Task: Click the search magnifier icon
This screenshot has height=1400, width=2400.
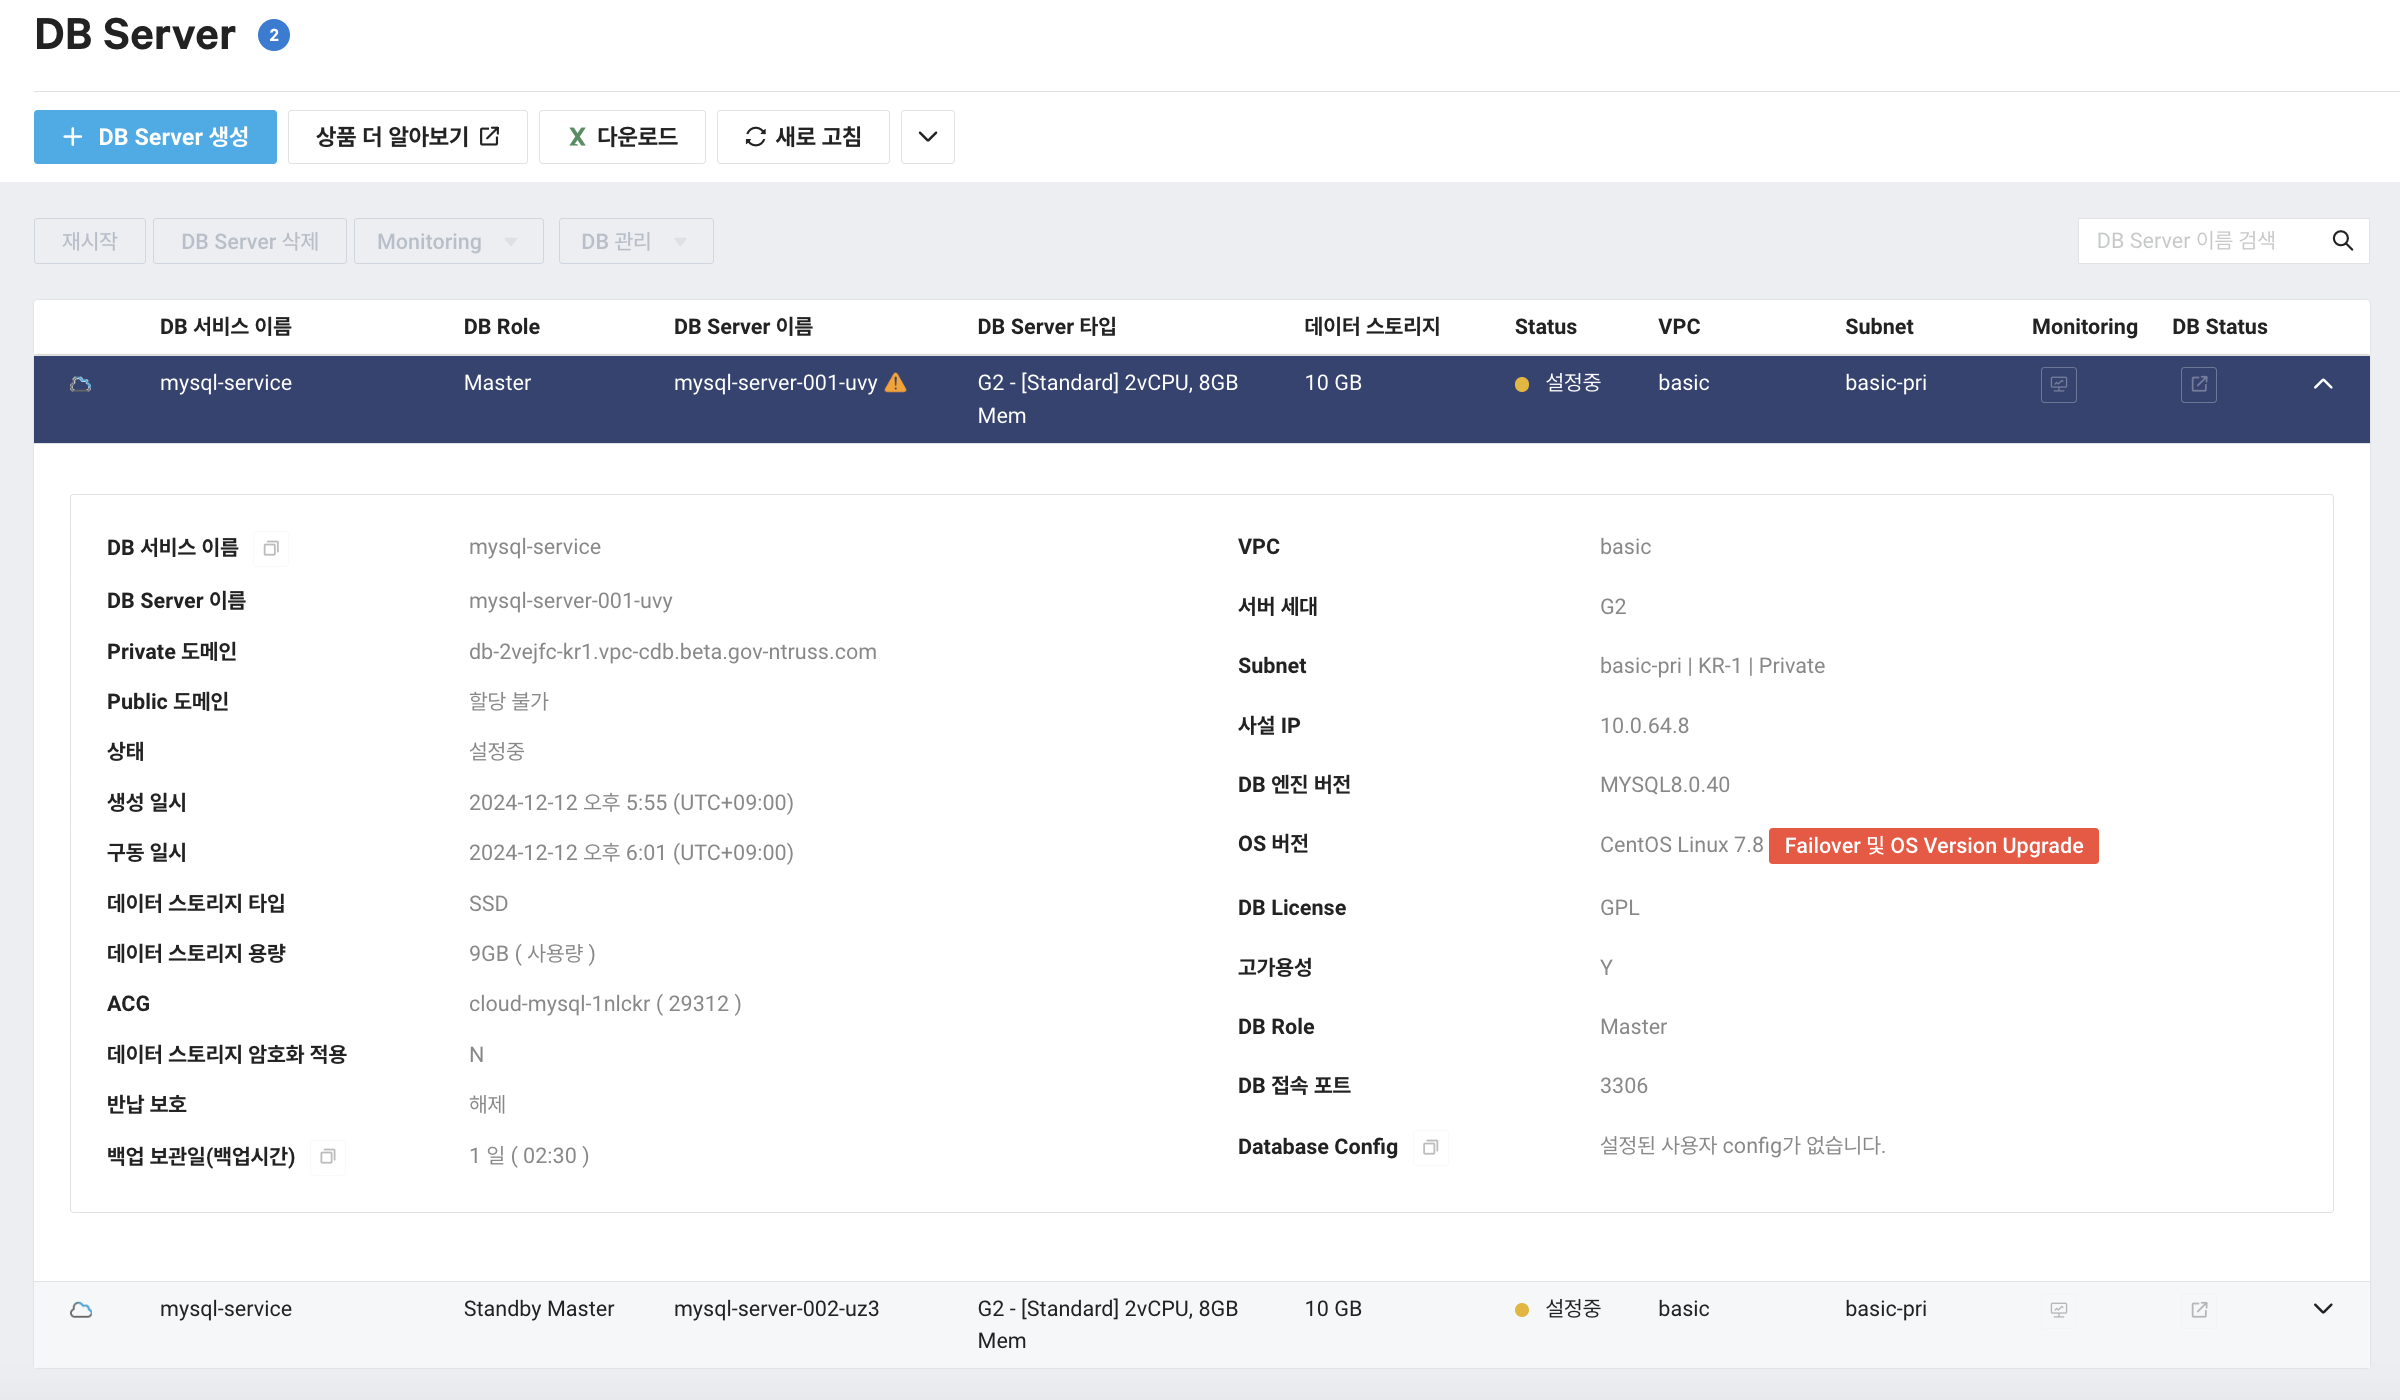Action: click(2343, 240)
